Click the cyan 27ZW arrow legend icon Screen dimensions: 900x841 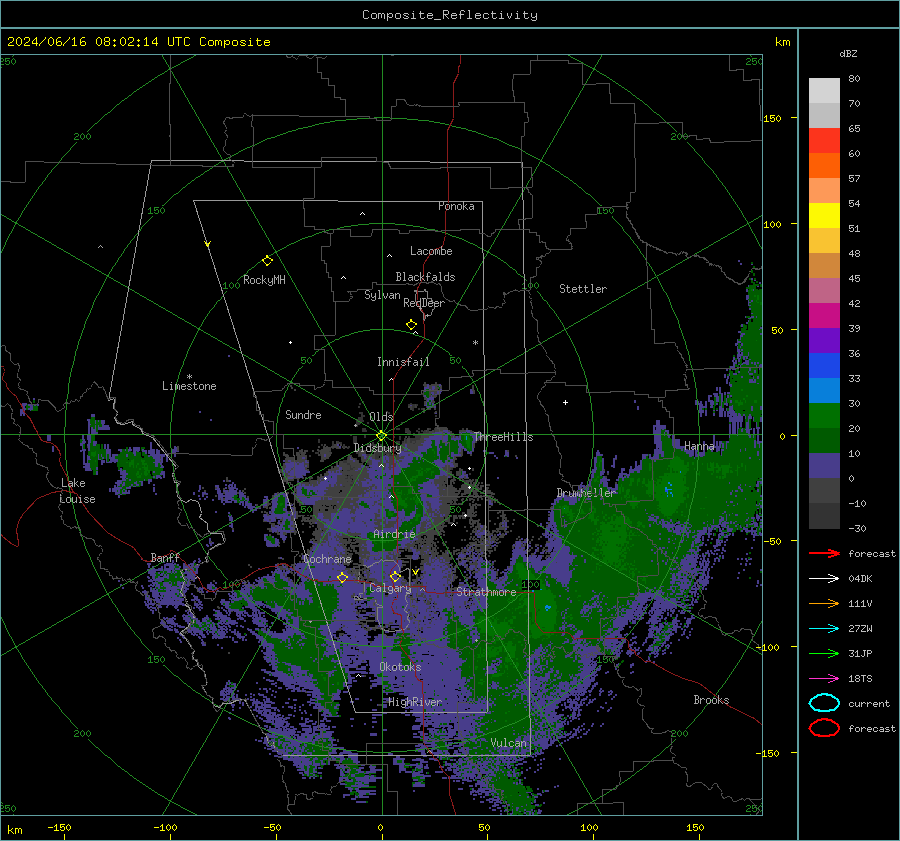824,629
